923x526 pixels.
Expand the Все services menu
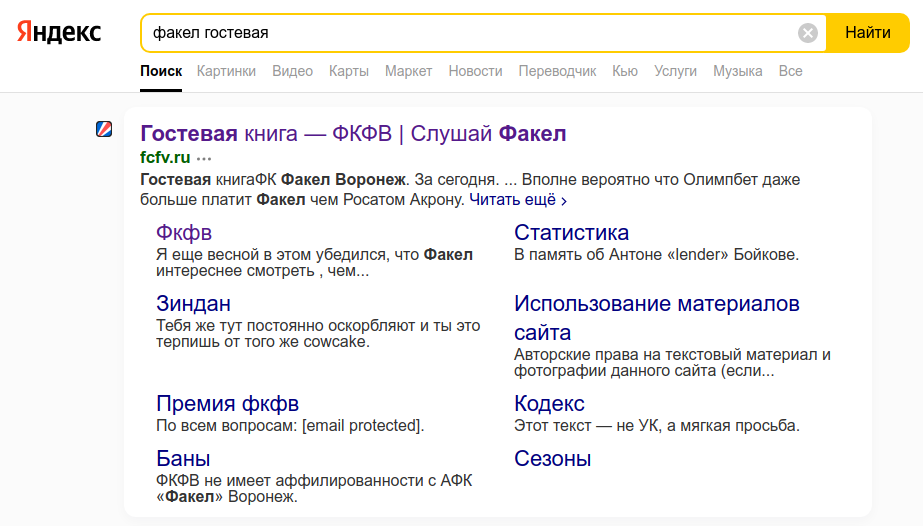click(790, 71)
